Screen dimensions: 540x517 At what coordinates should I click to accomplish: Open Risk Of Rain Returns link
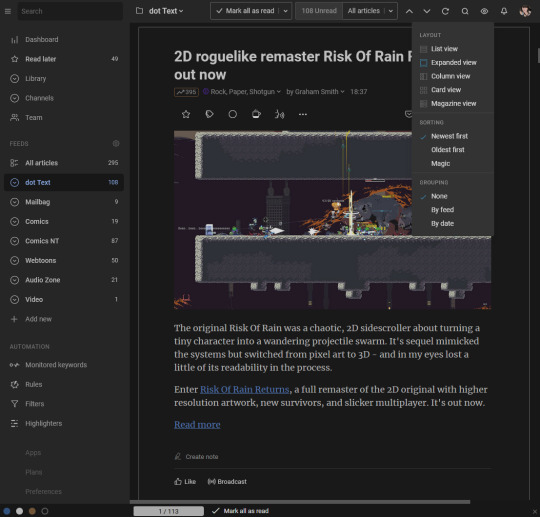tap(245, 390)
